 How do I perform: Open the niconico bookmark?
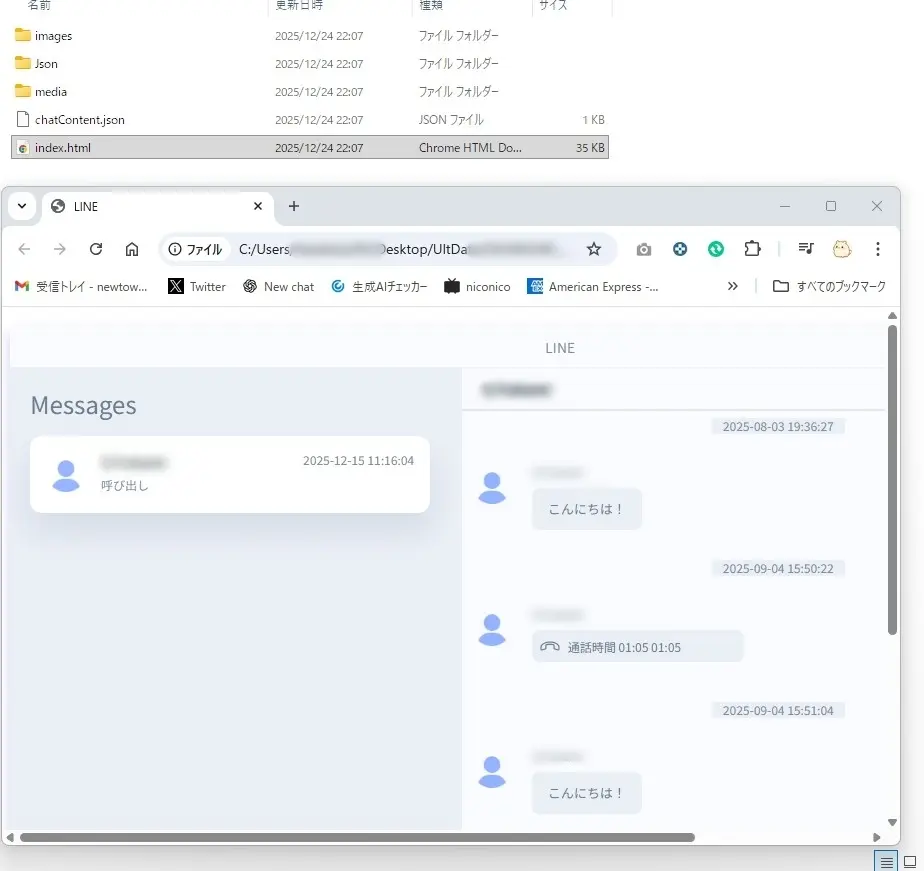point(477,286)
